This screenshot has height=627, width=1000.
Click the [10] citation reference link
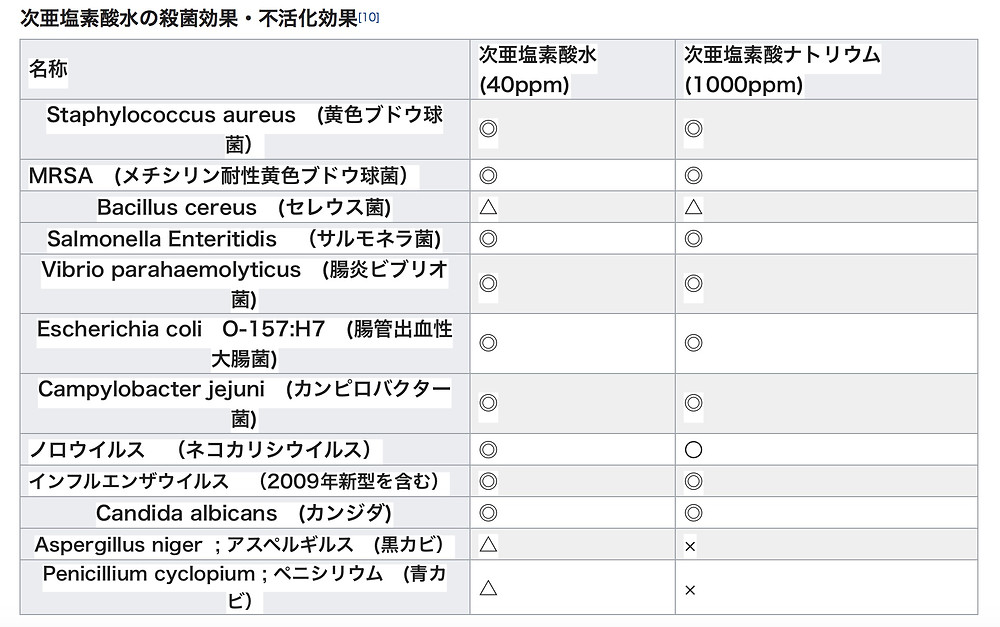[369, 17]
